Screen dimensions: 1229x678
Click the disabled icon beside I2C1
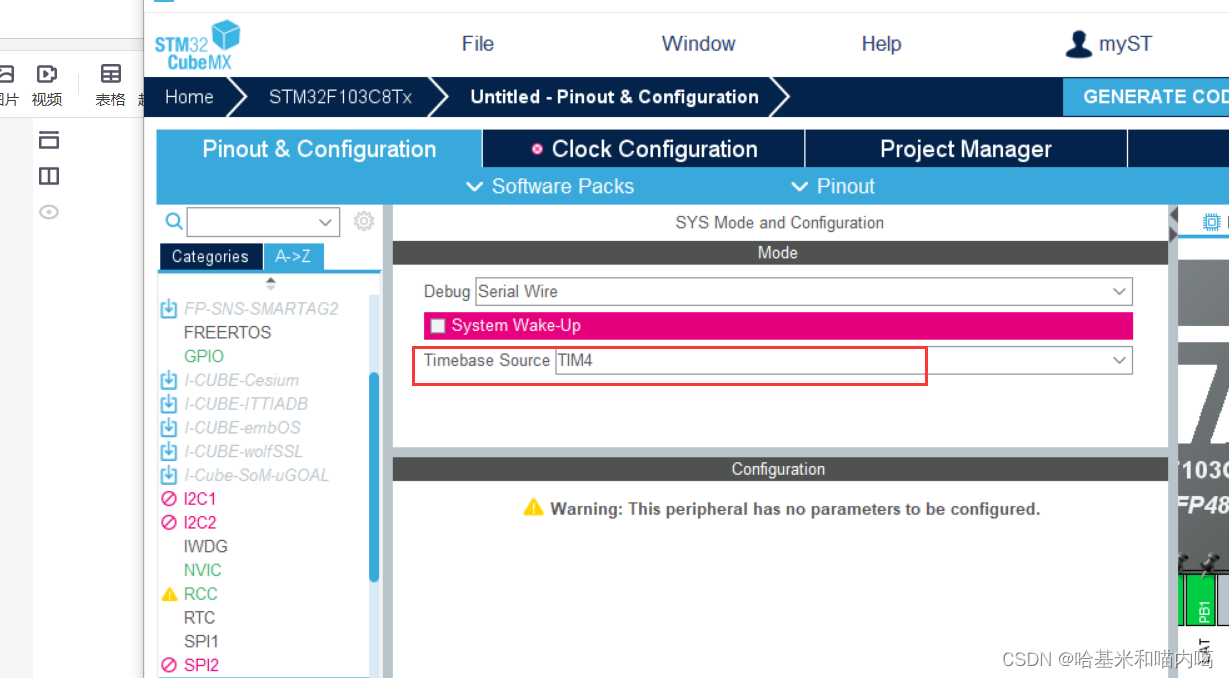[169, 499]
